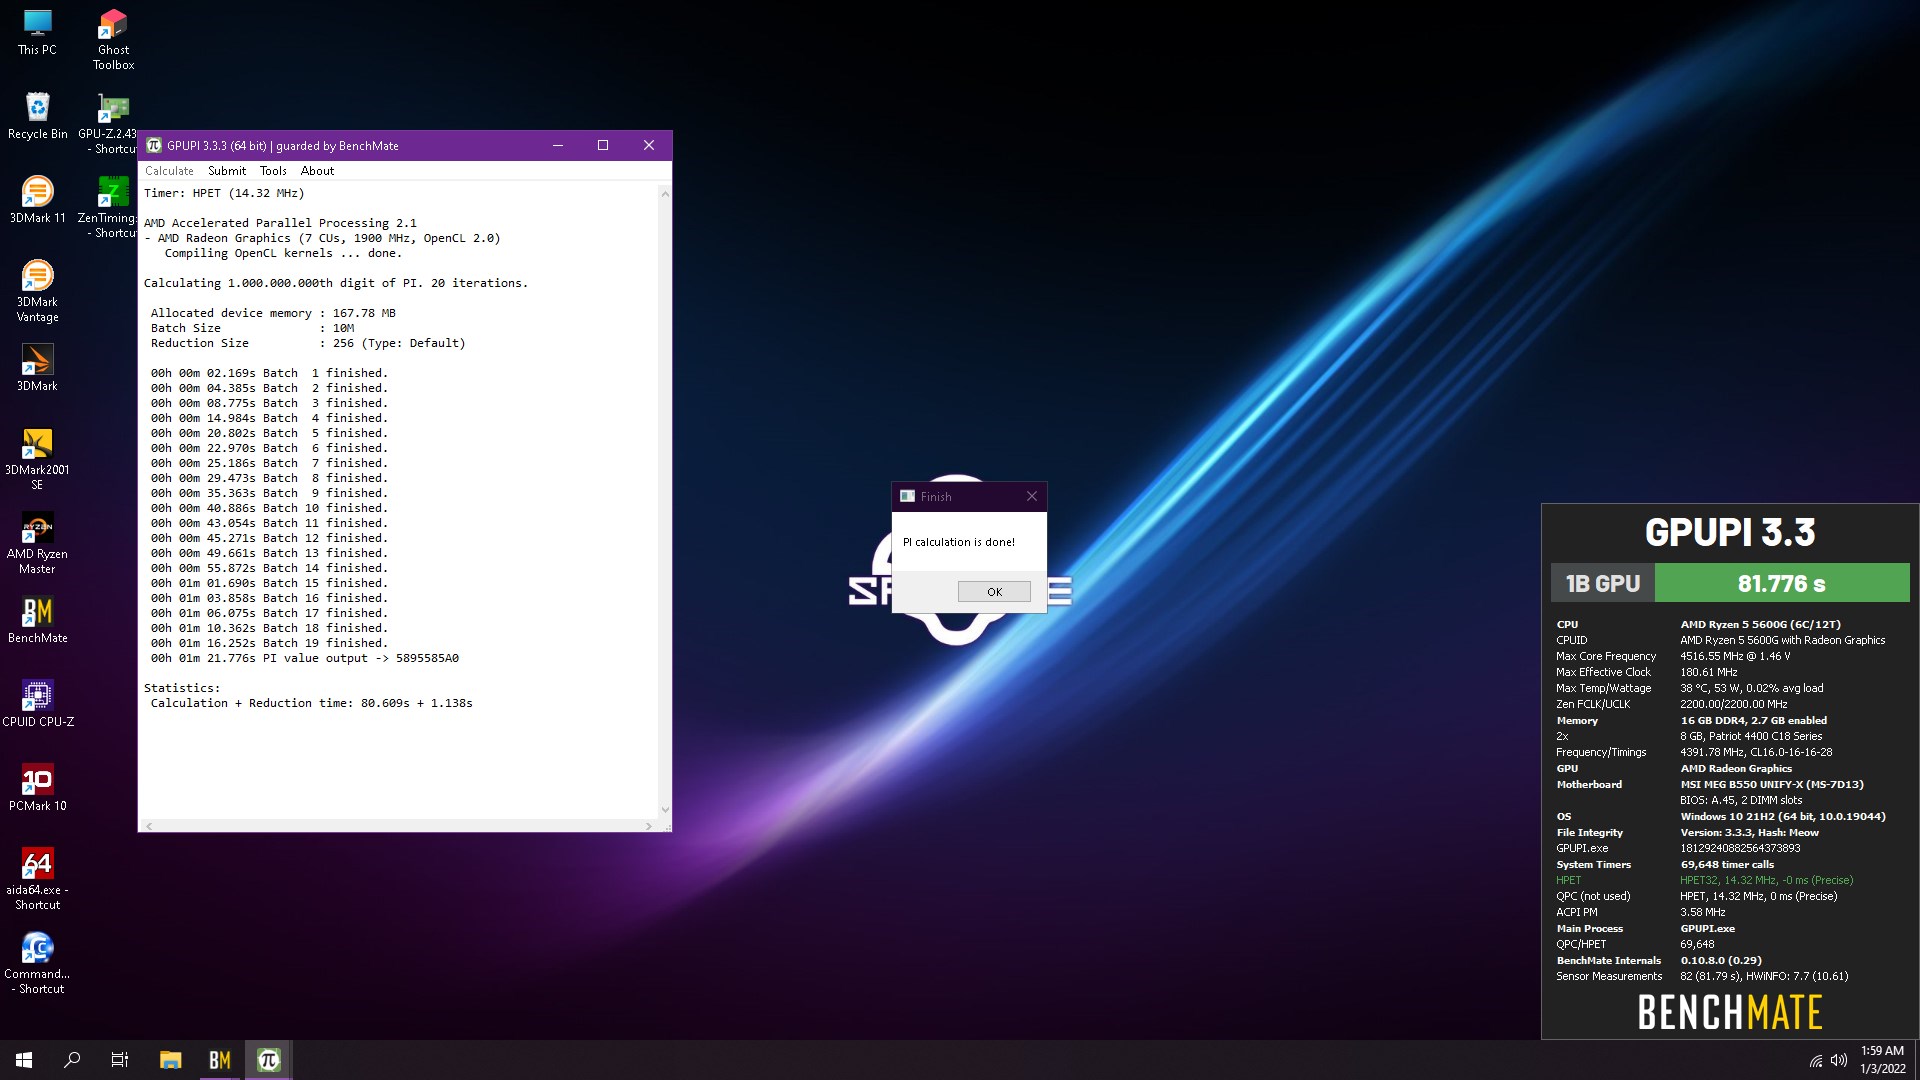Open taskbar search
This screenshot has height=1080, width=1920.
[x=72, y=1060]
